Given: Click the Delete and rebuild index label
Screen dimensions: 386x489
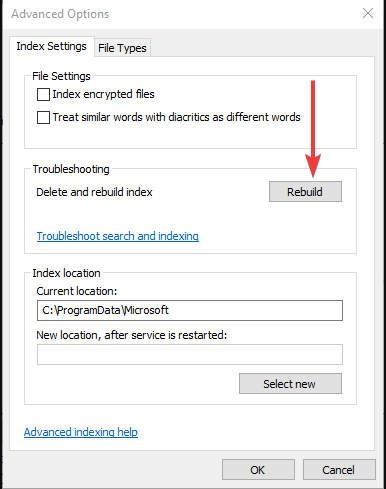Looking at the screenshot, I should [94, 192].
